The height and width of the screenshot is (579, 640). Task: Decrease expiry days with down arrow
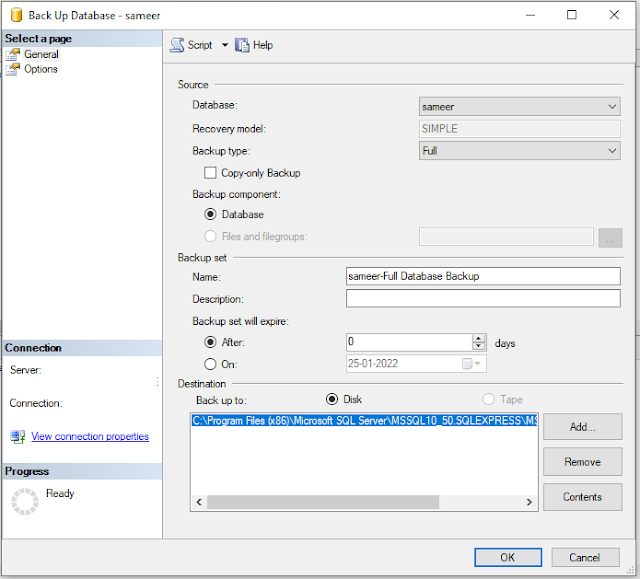click(478, 346)
